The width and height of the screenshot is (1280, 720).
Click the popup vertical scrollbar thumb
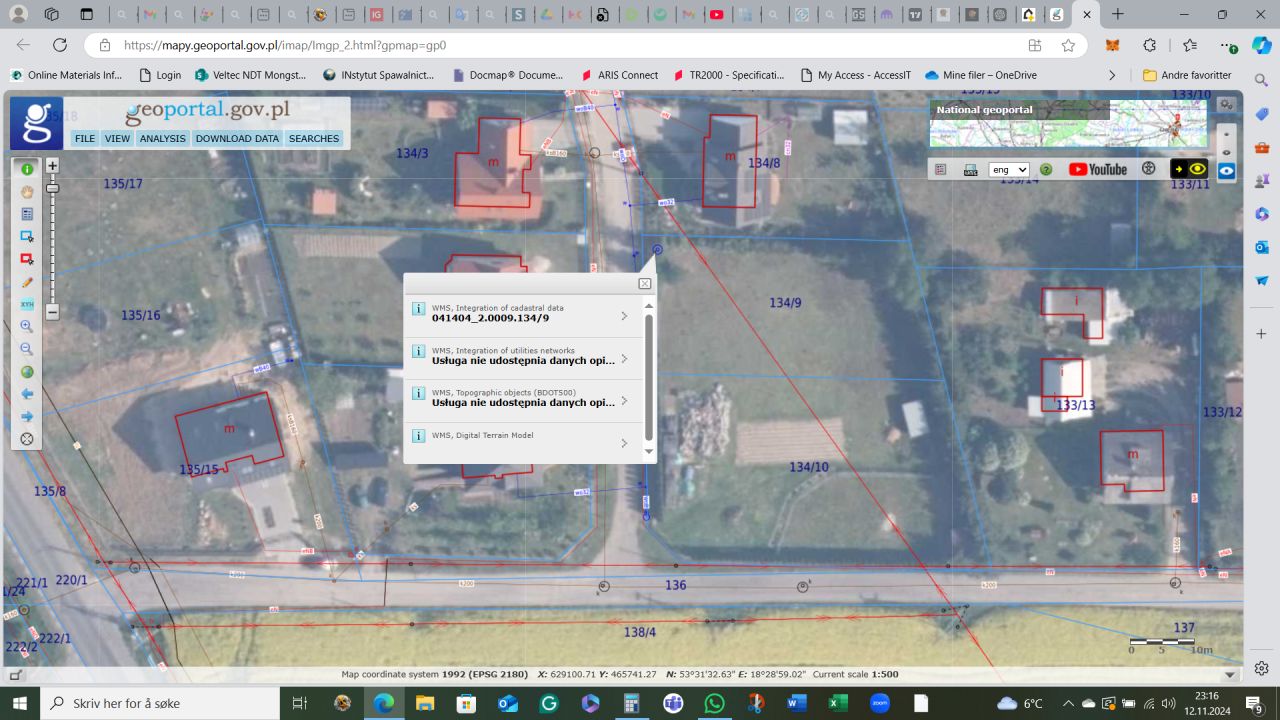click(649, 377)
